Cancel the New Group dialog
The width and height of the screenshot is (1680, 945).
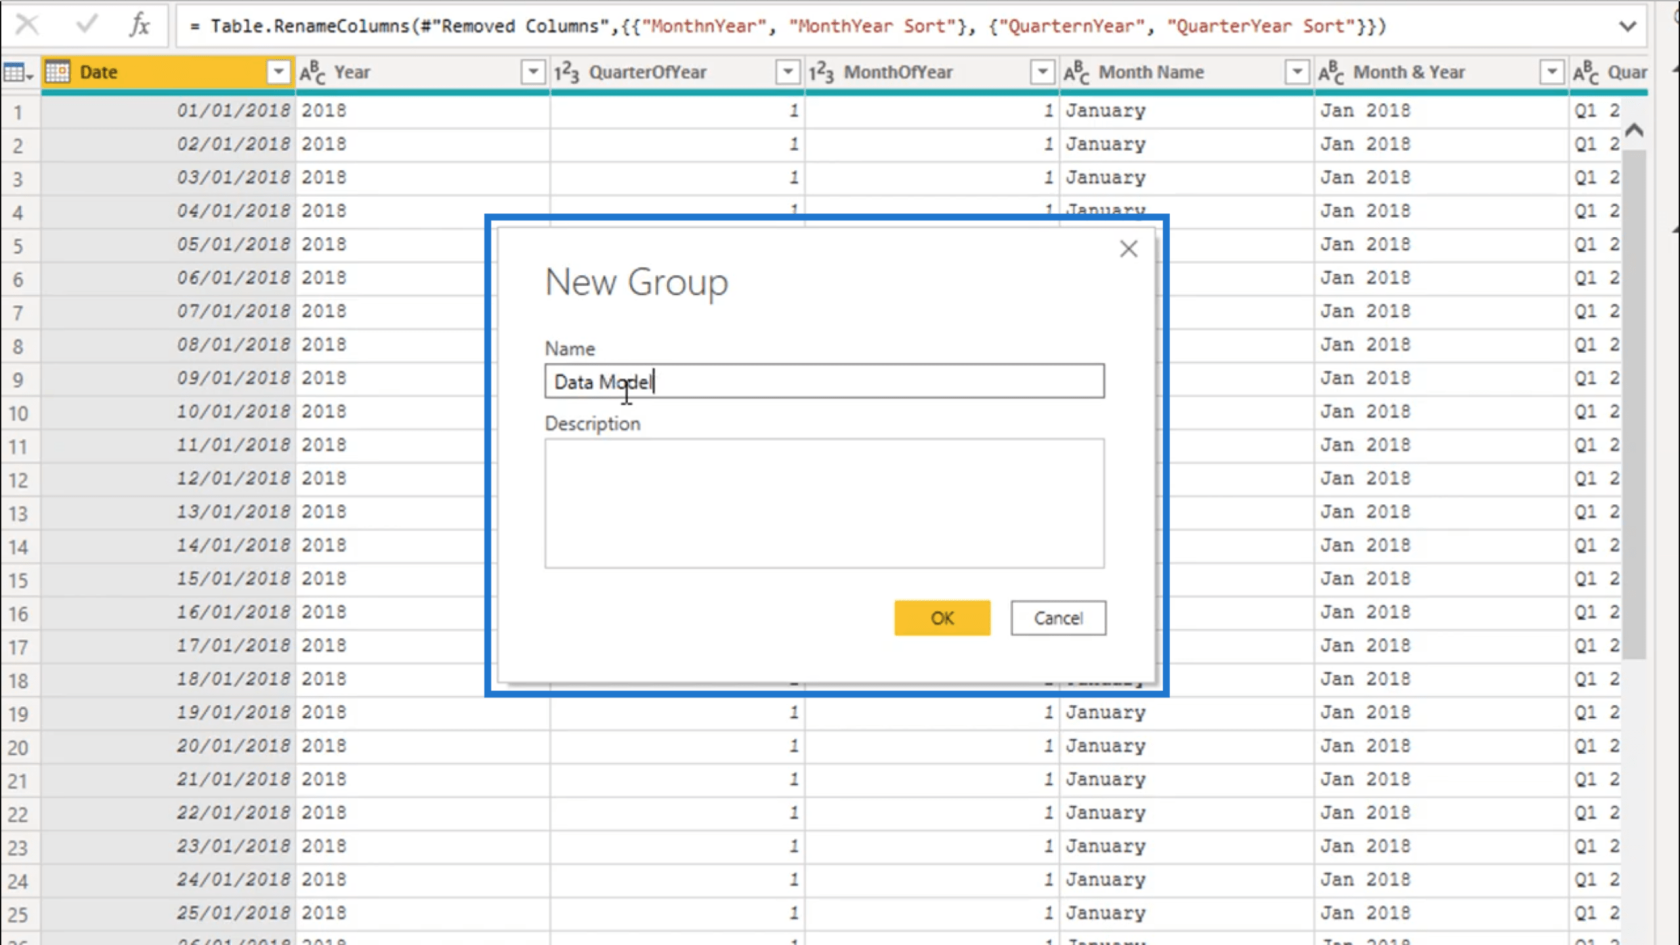tap(1058, 618)
